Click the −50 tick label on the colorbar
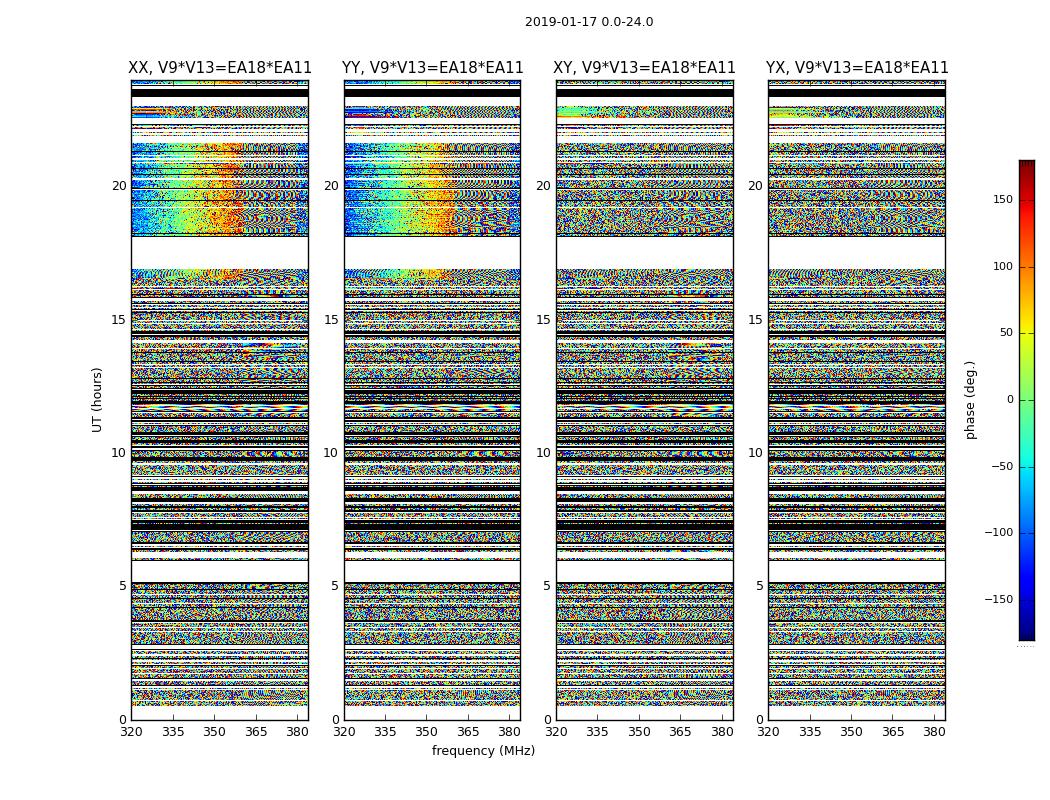This screenshot has width=1050, height=800. (x=1001, y=467)
